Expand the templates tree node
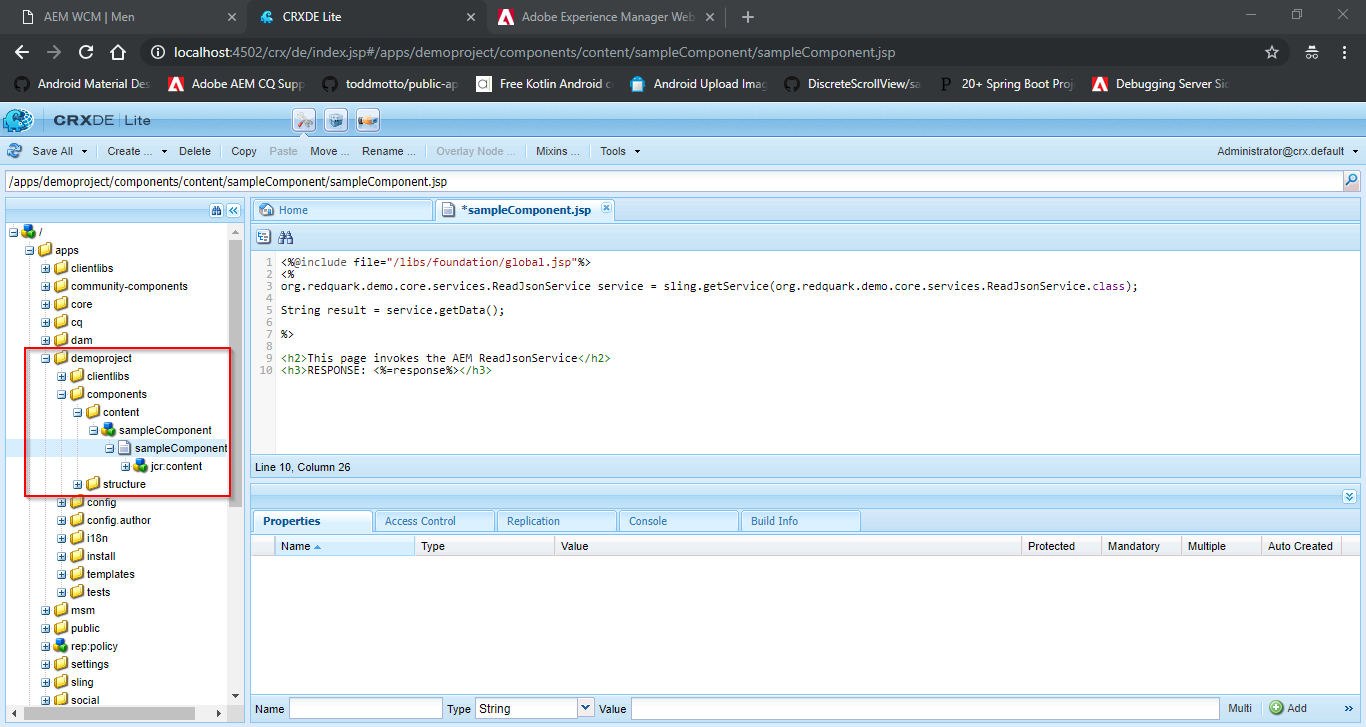This screenshot has width=1366, height=727. point(62,574)
